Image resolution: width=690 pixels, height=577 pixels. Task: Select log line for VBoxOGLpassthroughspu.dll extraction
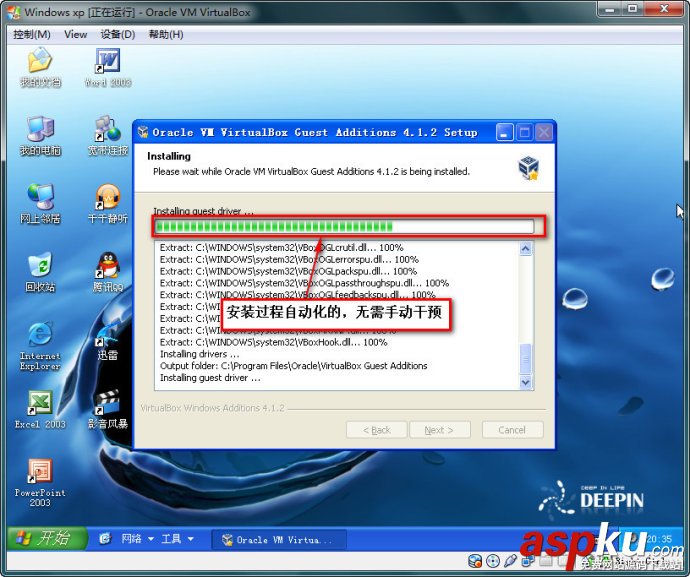[x=305, y=283]
